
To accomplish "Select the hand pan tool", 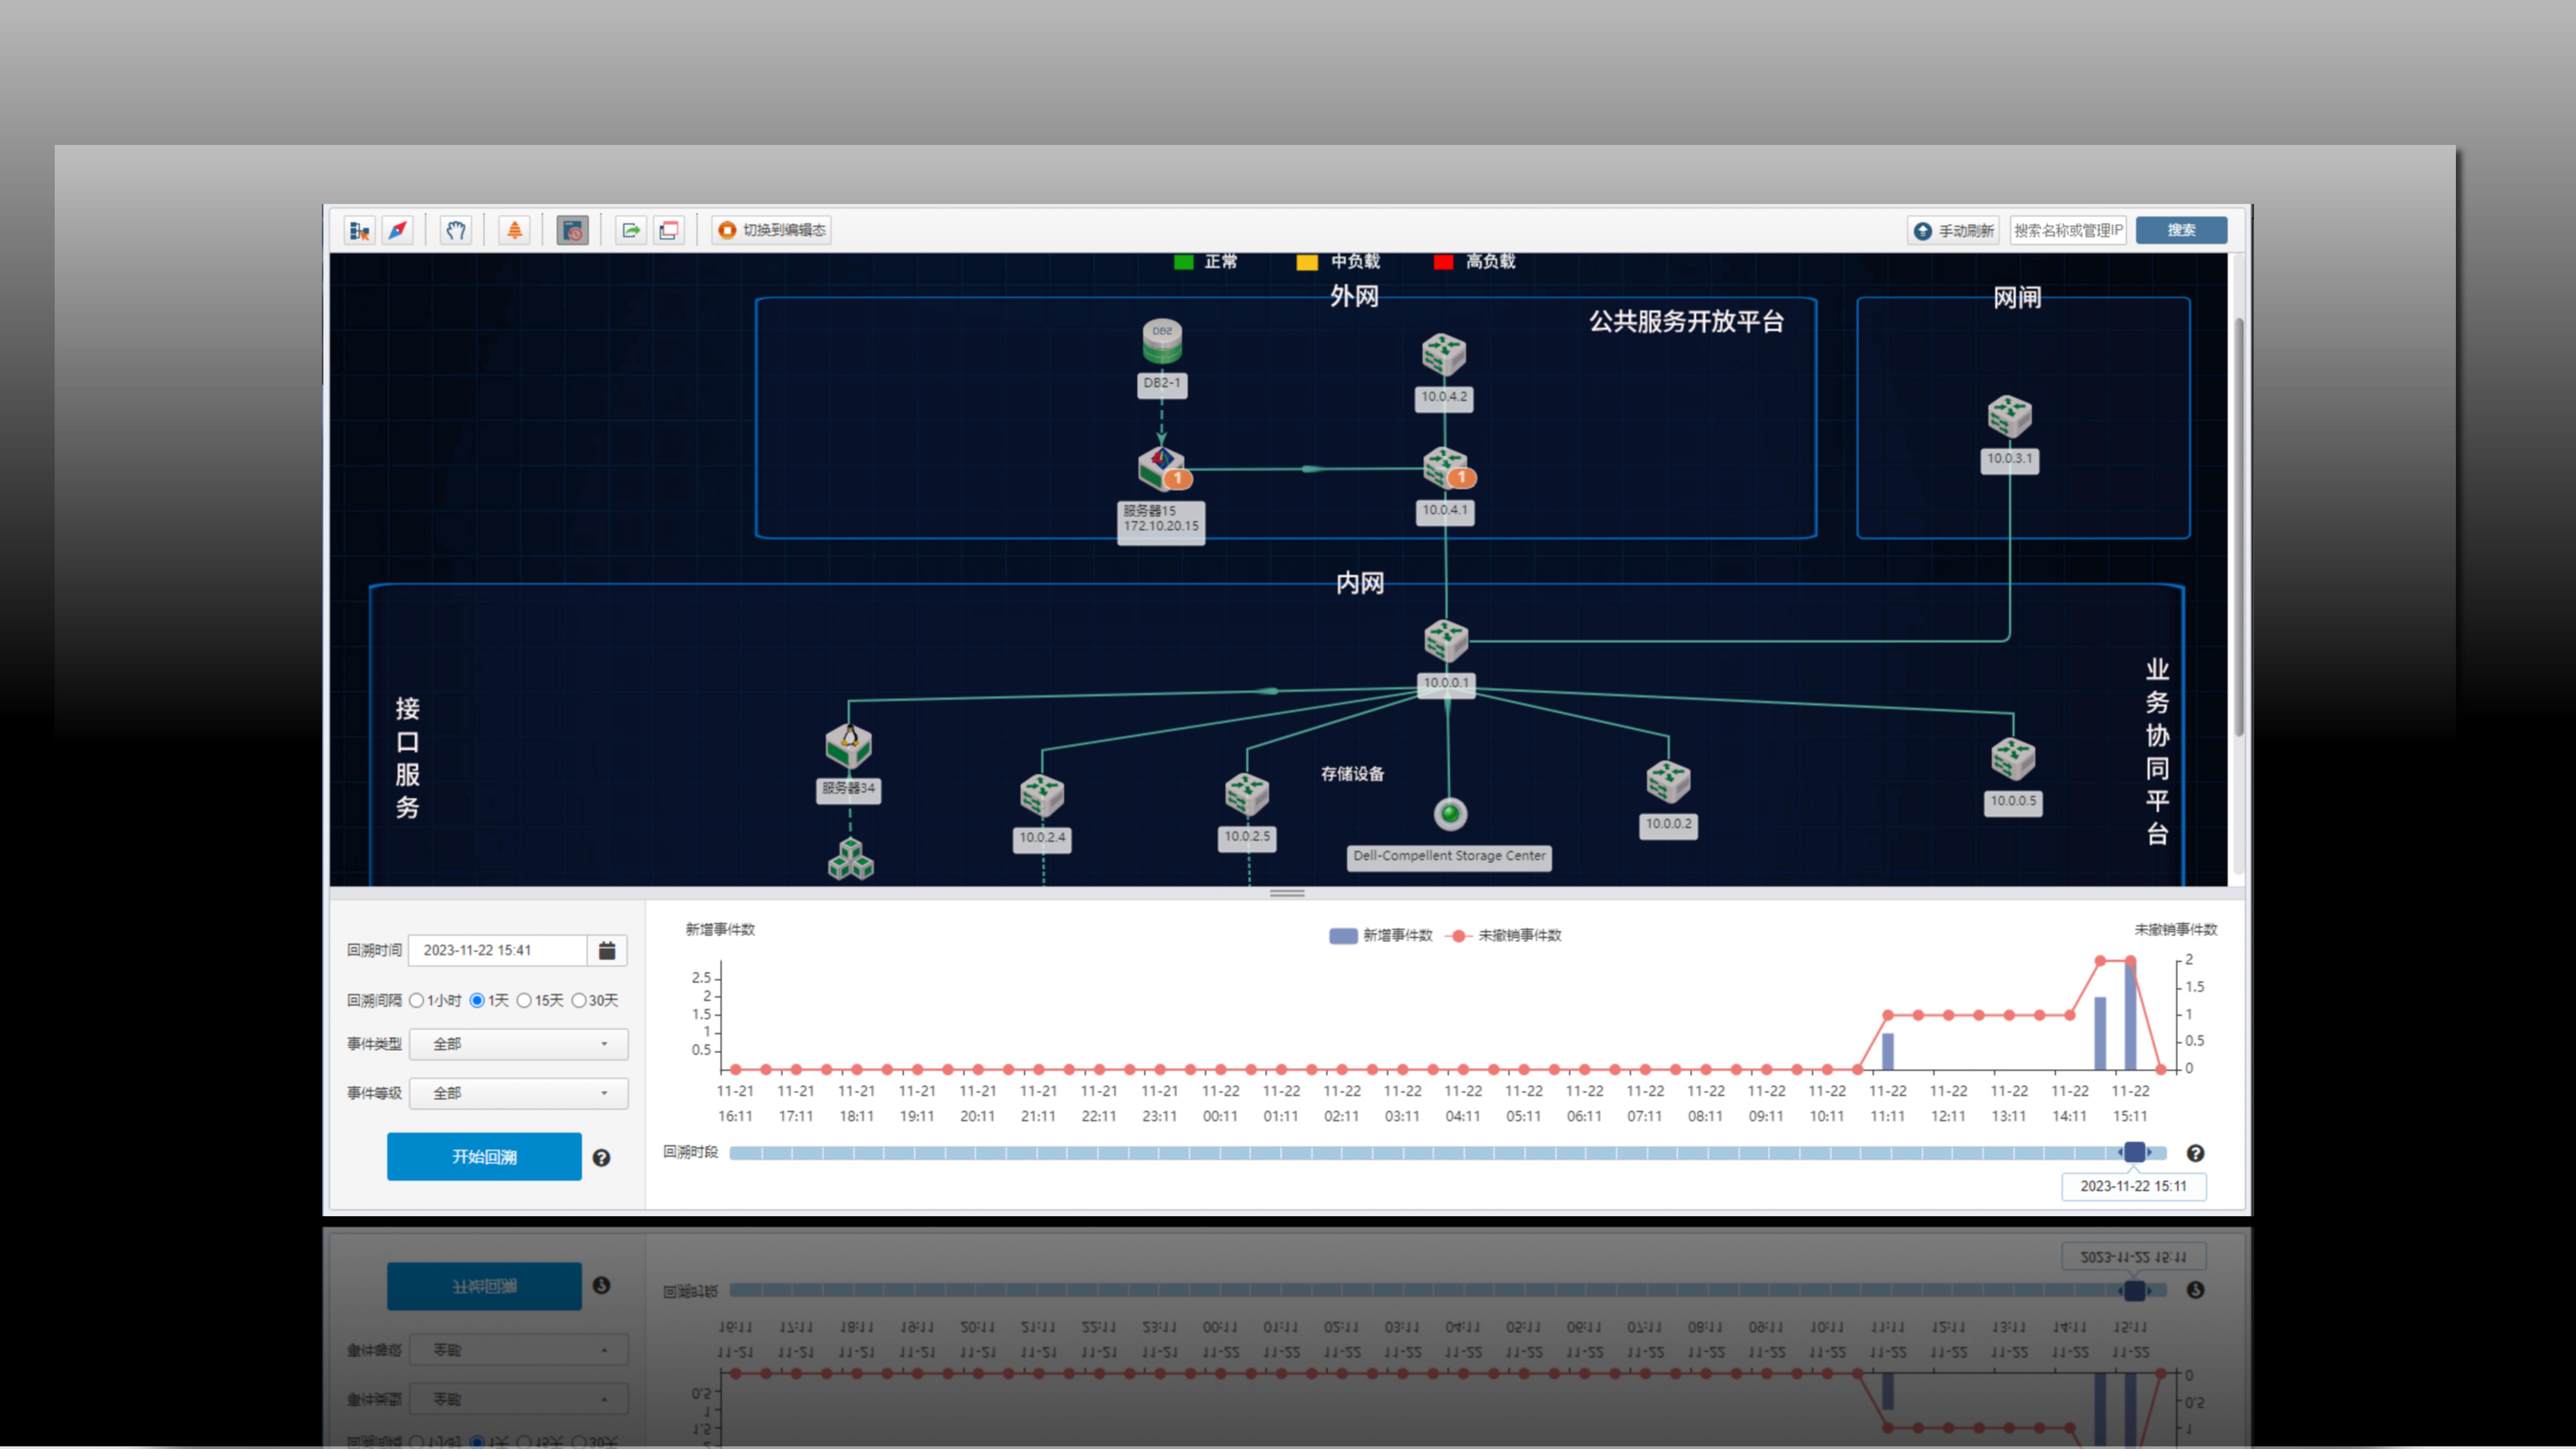I will point(456,230).
